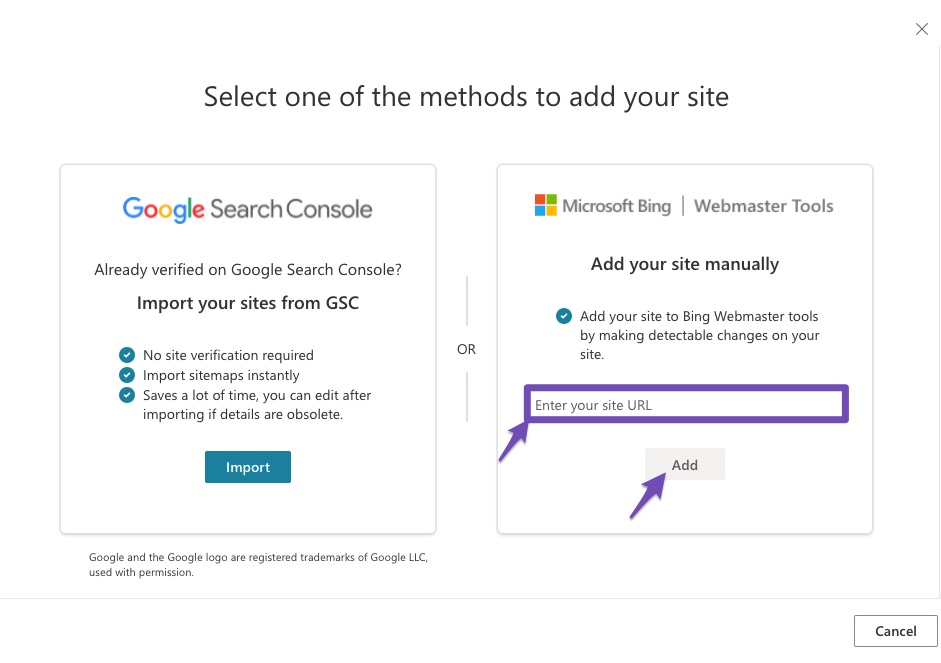Click the "Select one of the methods" heading
This screenshot has width=941, height=663.
pyautogui.click(x=466, y=97)
